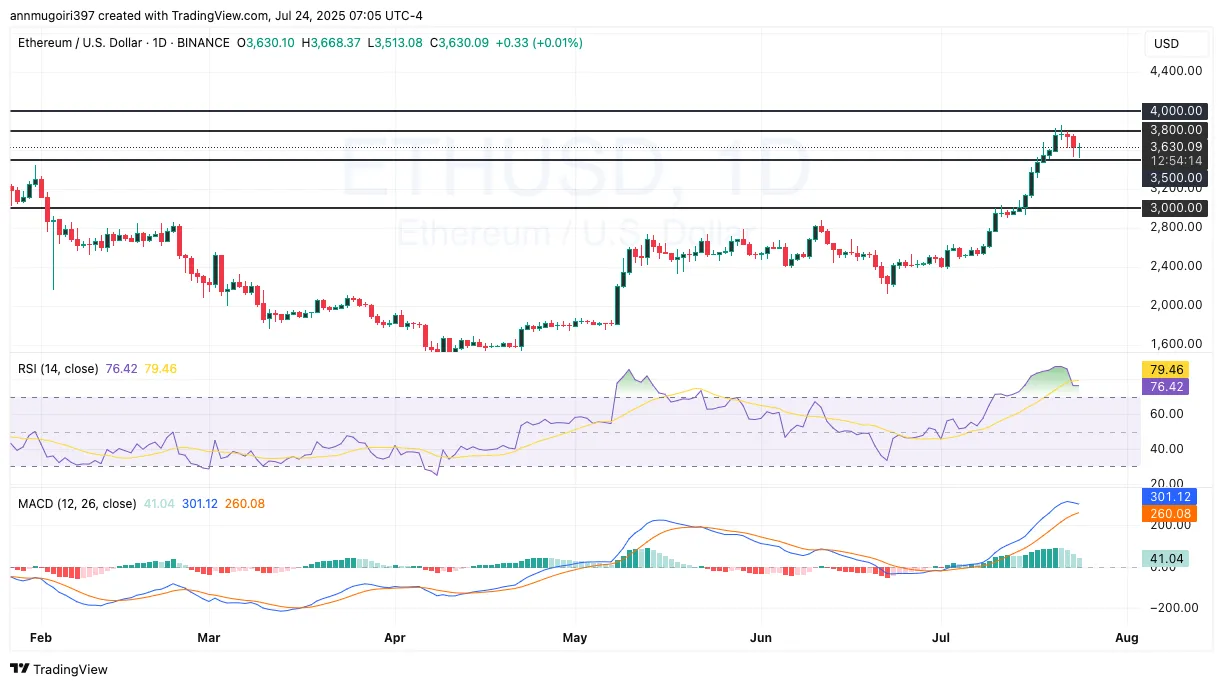Screen dimensions: 1223x686
Task: Expand the RSI (14, close) indicator legend
Action: [x=57, y=369]
